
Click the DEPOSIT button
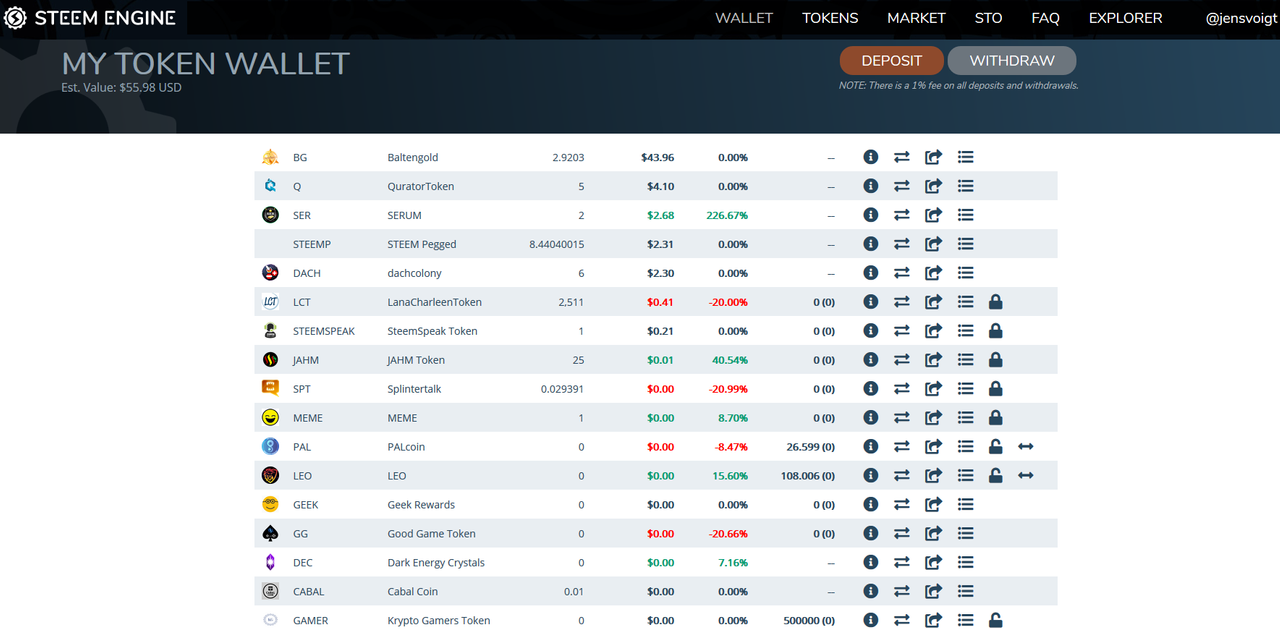pyautogui.click(x=892, y=61)
